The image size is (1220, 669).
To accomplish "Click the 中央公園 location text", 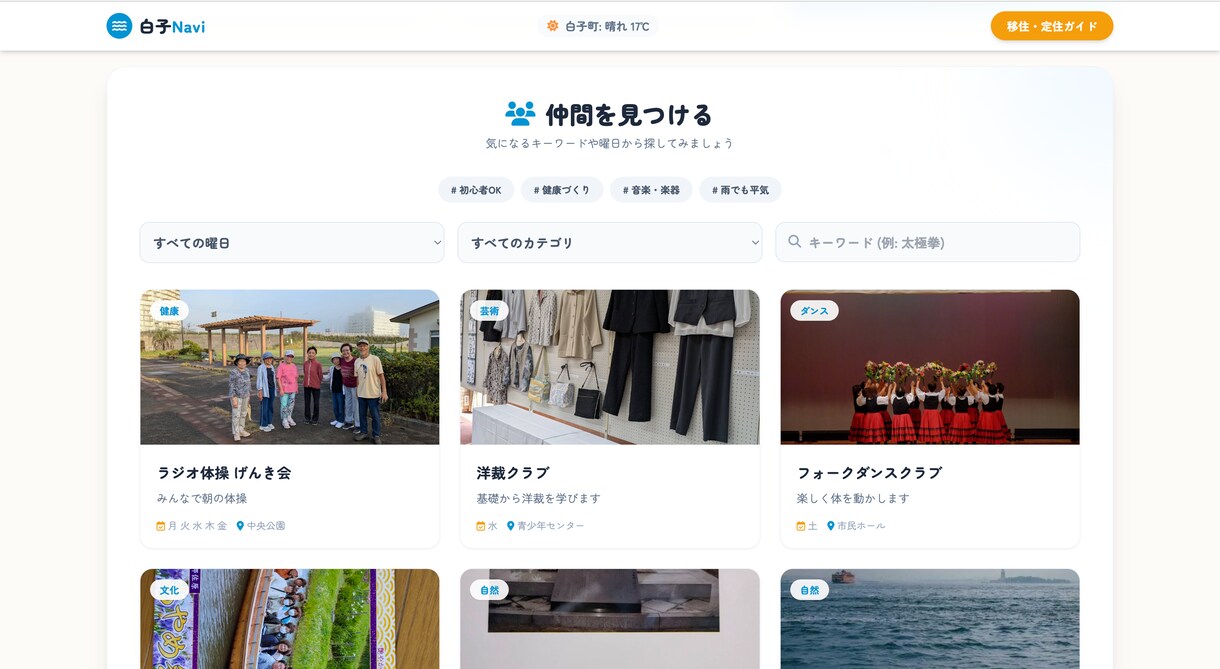I will (266, 526).
